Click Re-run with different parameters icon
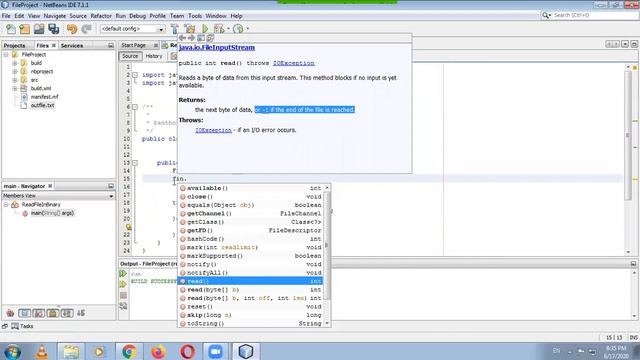640x360 pixels. [x=123, y=284]
